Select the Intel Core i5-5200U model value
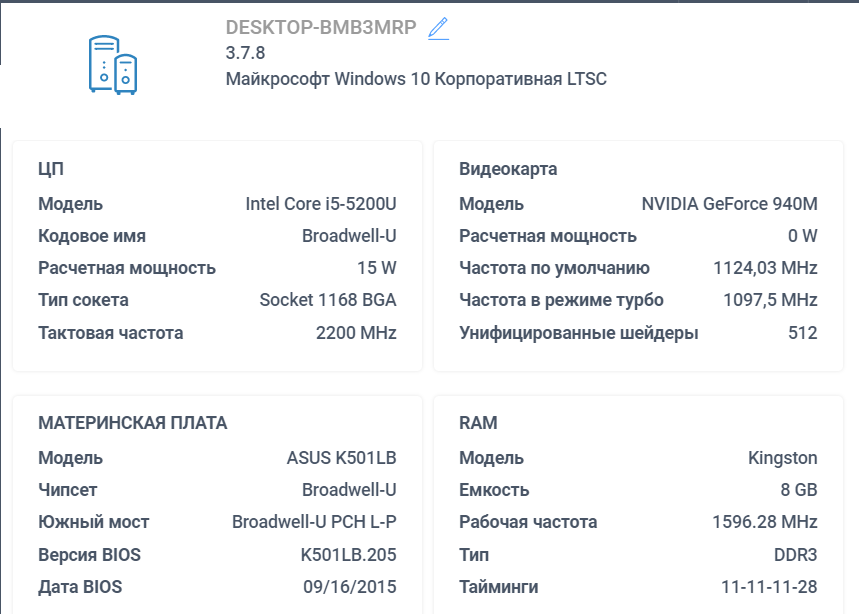The width and height of the screenshot is (859, 614). pyautogui.click(x=321, y=204)
